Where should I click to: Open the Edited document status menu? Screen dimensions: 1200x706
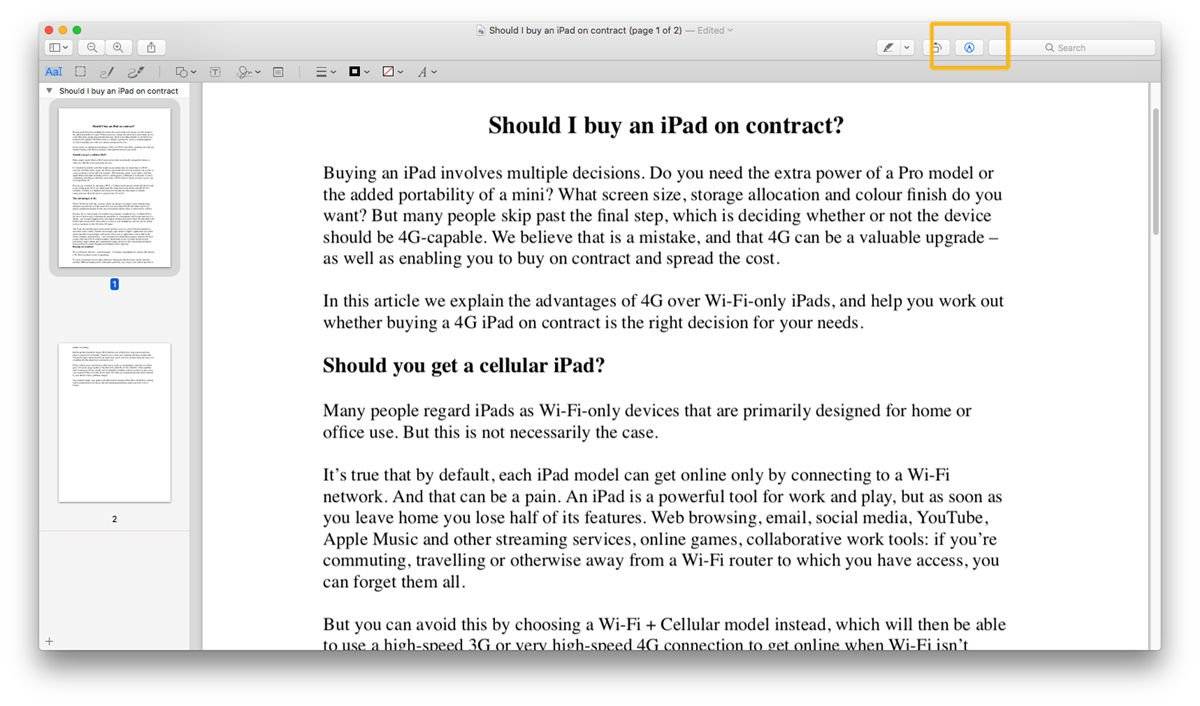pyautogui.click(x=713, y=30)
